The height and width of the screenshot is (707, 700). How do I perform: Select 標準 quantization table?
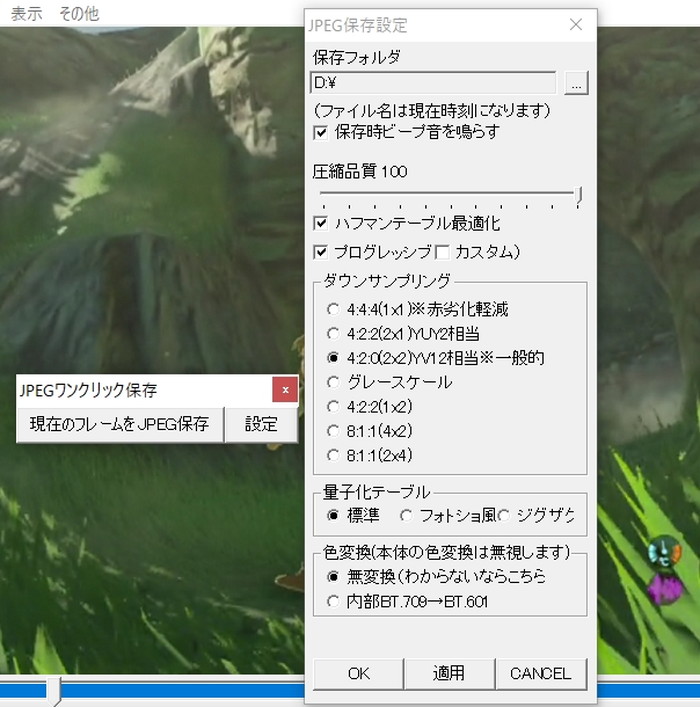click(x=353, y=515)
